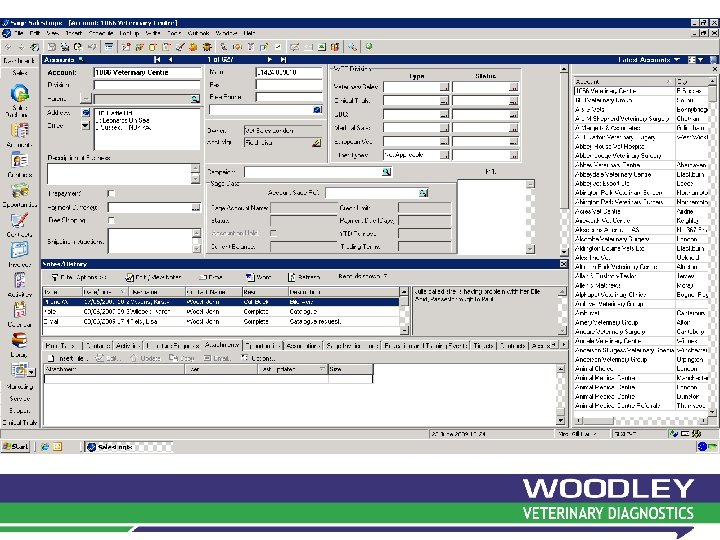Viewport: 720px width, 540px height.
Task: Open the Window menu
Action: coord(226,34)
